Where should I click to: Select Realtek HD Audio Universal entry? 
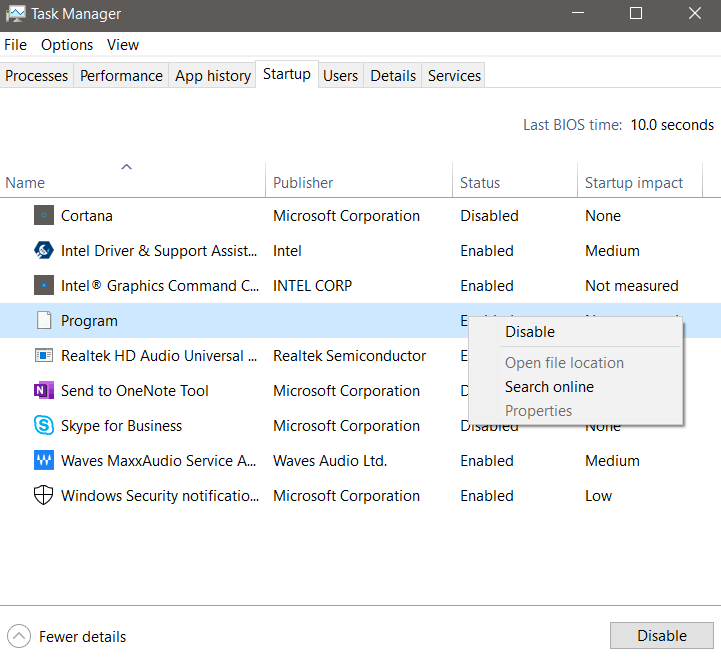pos(159,355)
